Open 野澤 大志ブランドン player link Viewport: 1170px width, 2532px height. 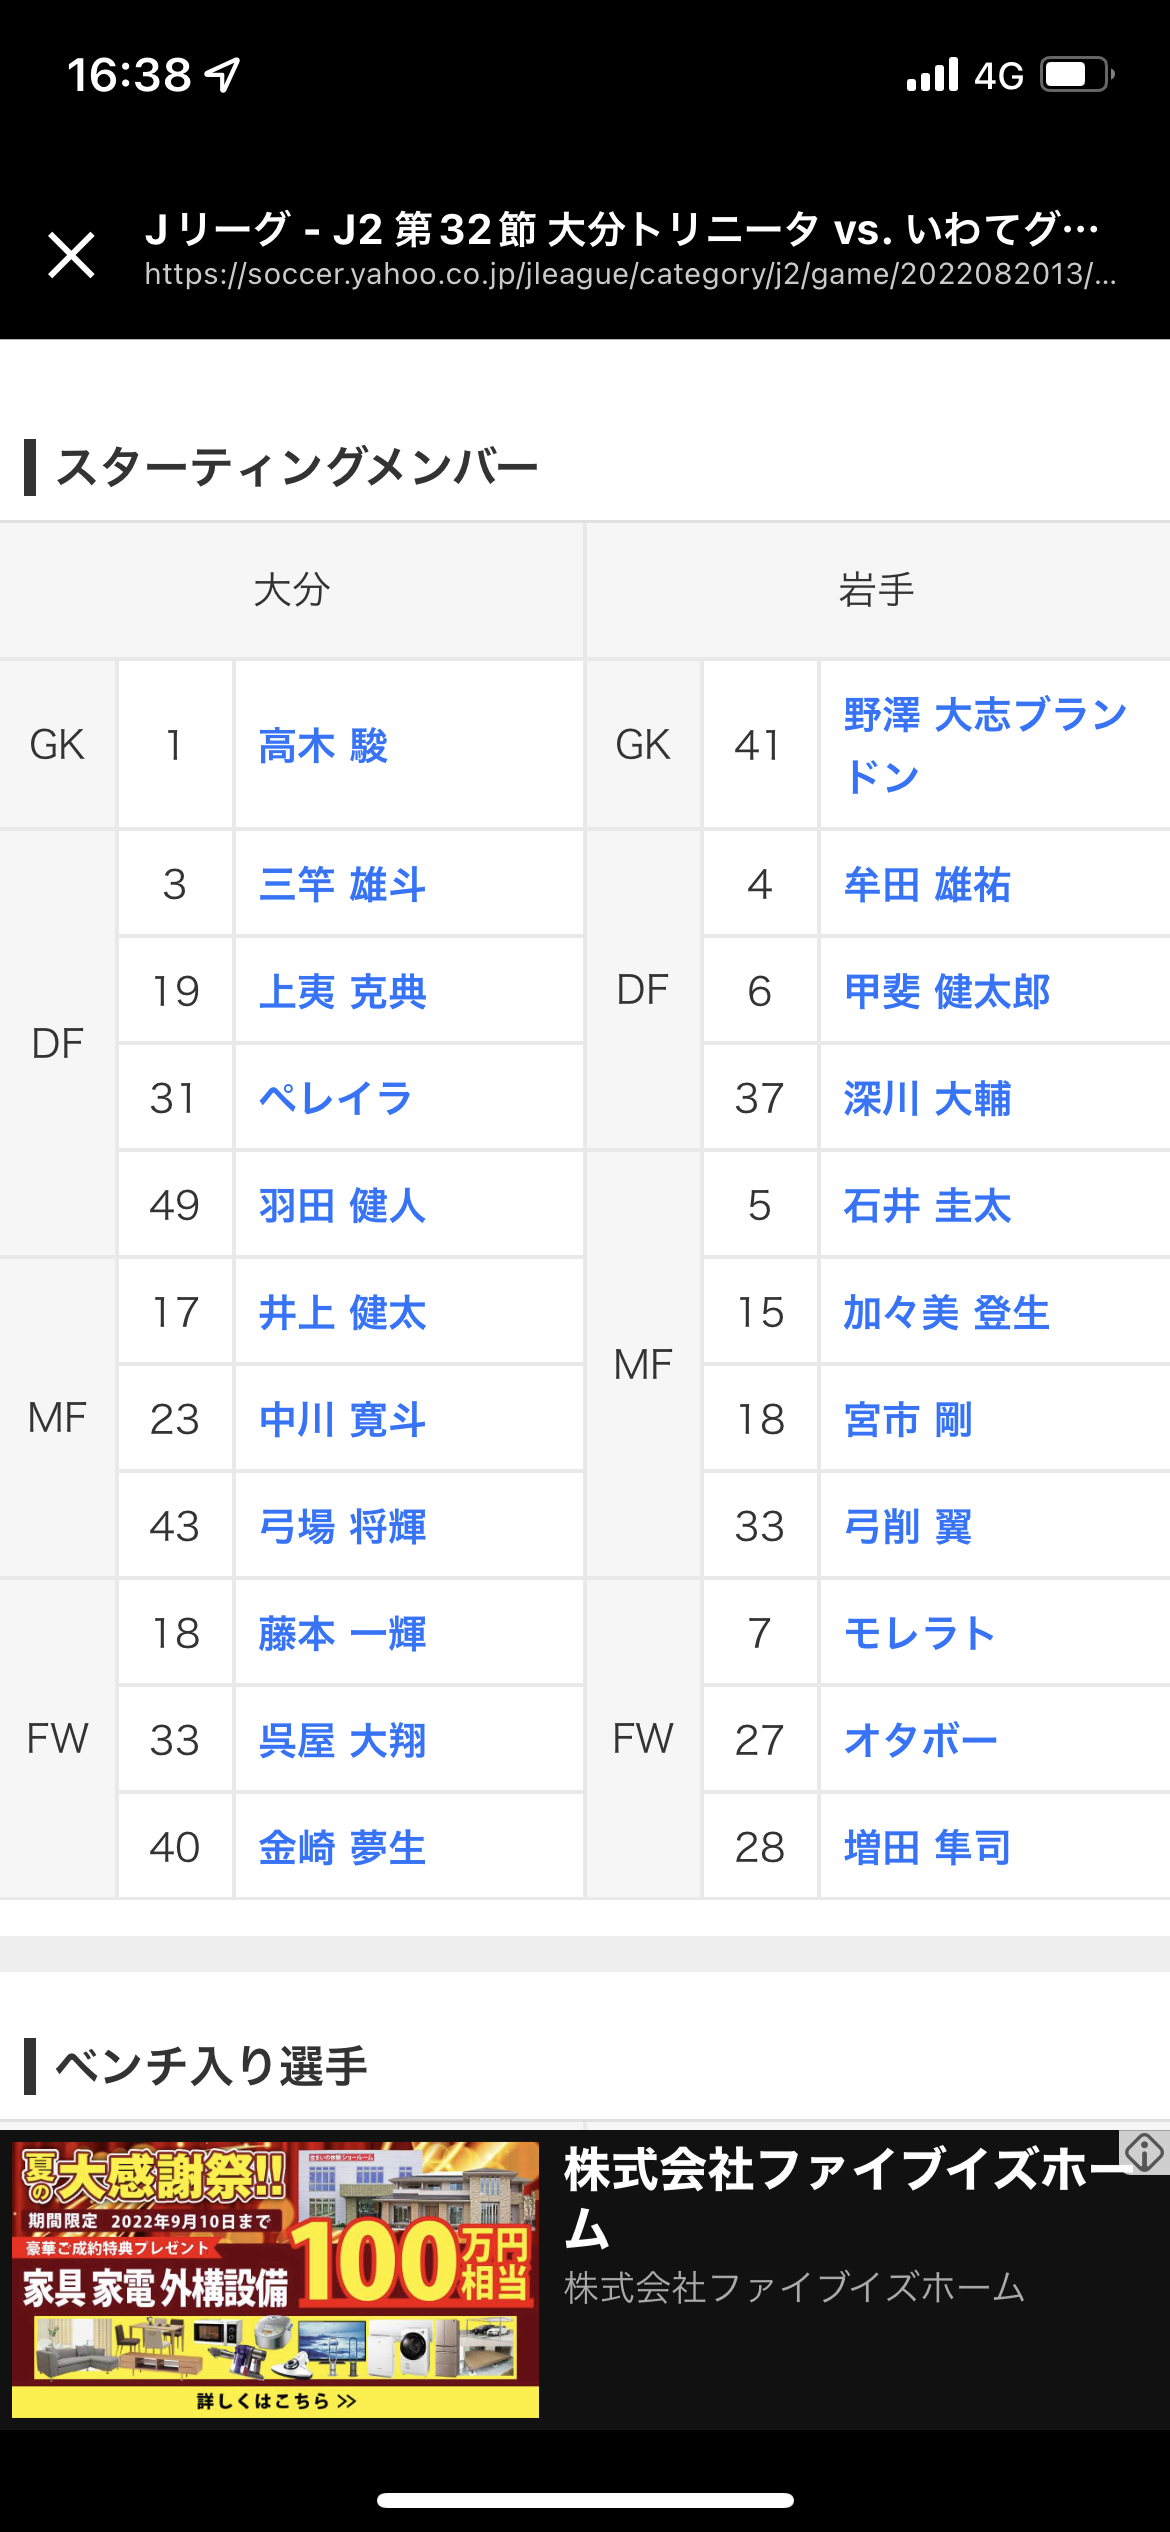coord(984,745)
